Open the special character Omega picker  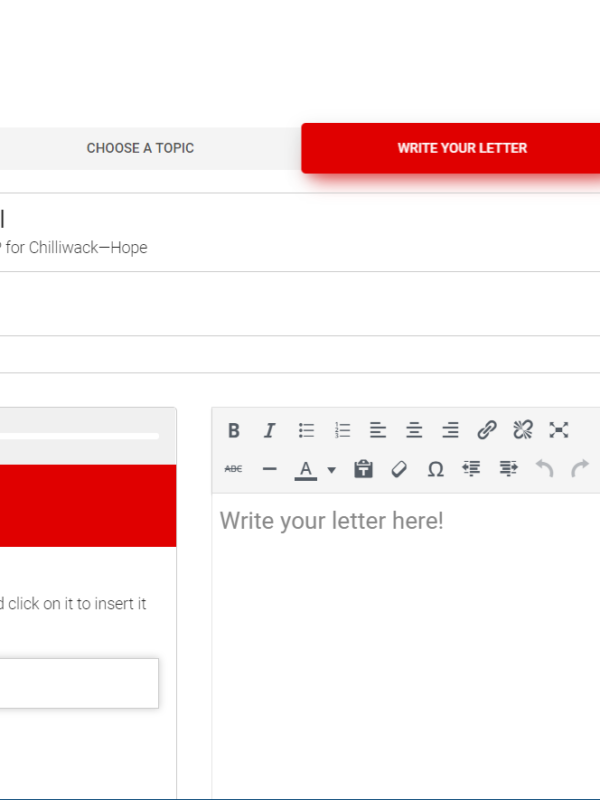(x=435, y=468)
